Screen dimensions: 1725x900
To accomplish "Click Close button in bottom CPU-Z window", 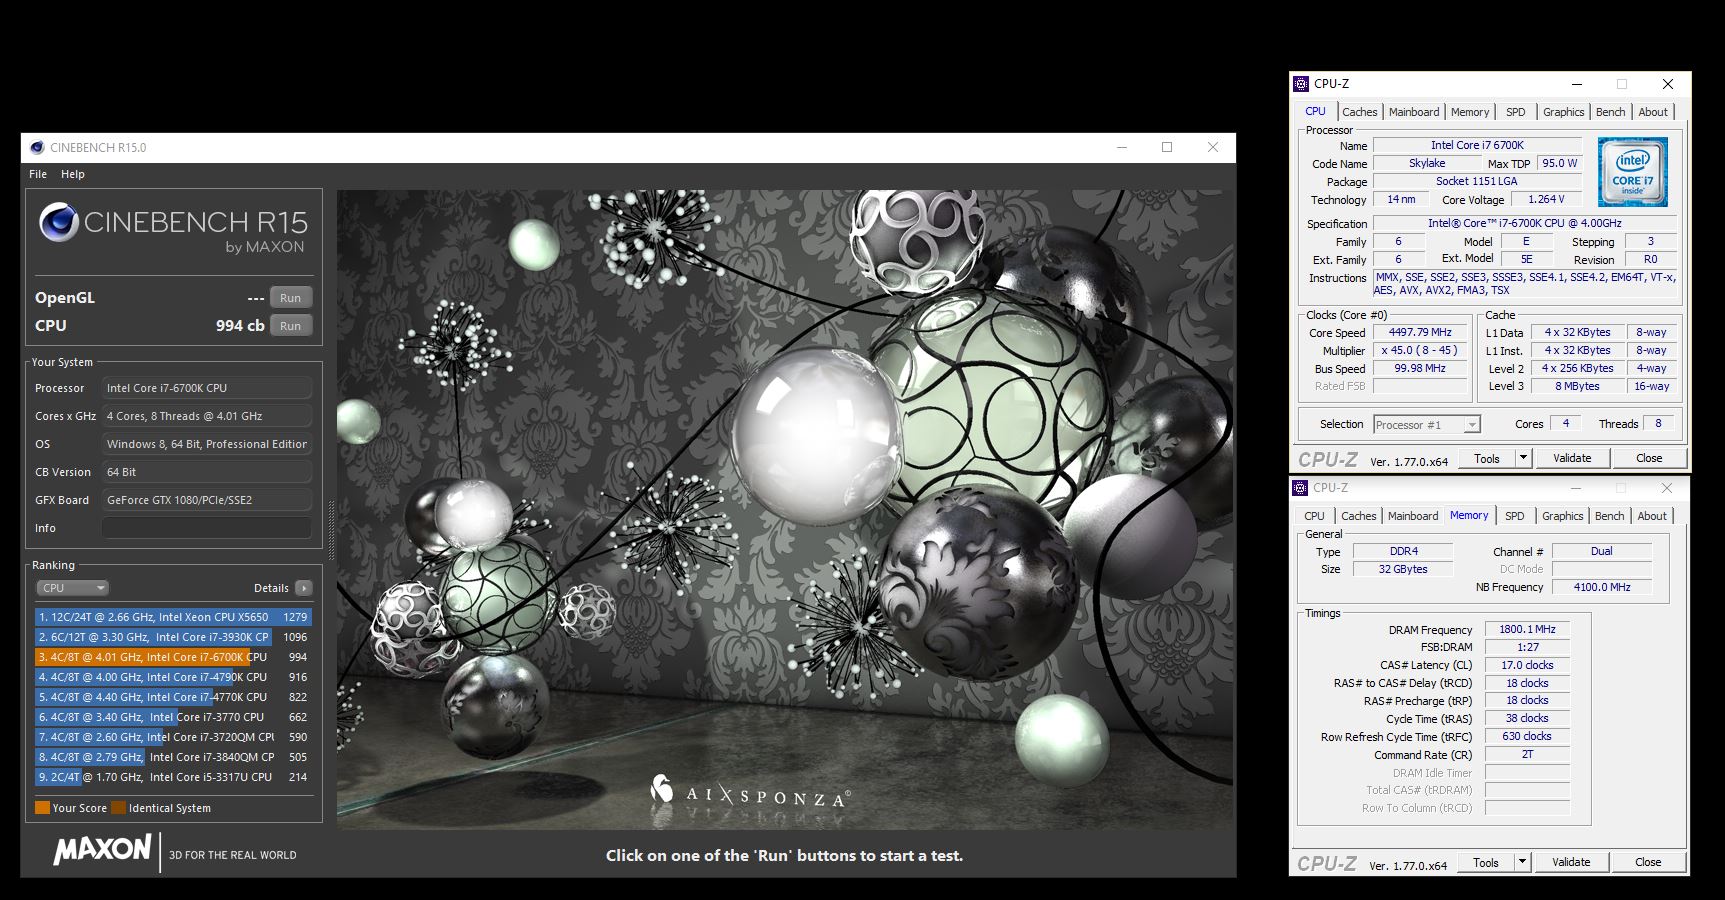I will coord(1648,862).
